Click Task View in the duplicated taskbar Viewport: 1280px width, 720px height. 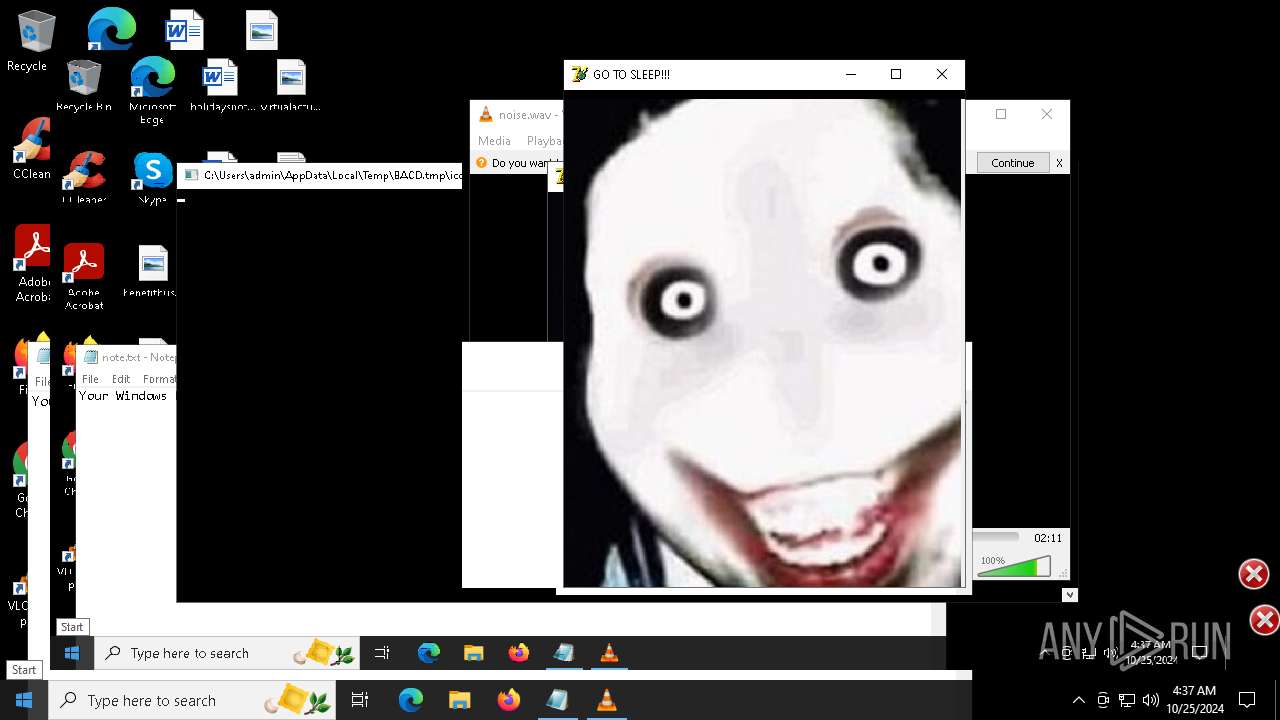(x=381, y=653)
